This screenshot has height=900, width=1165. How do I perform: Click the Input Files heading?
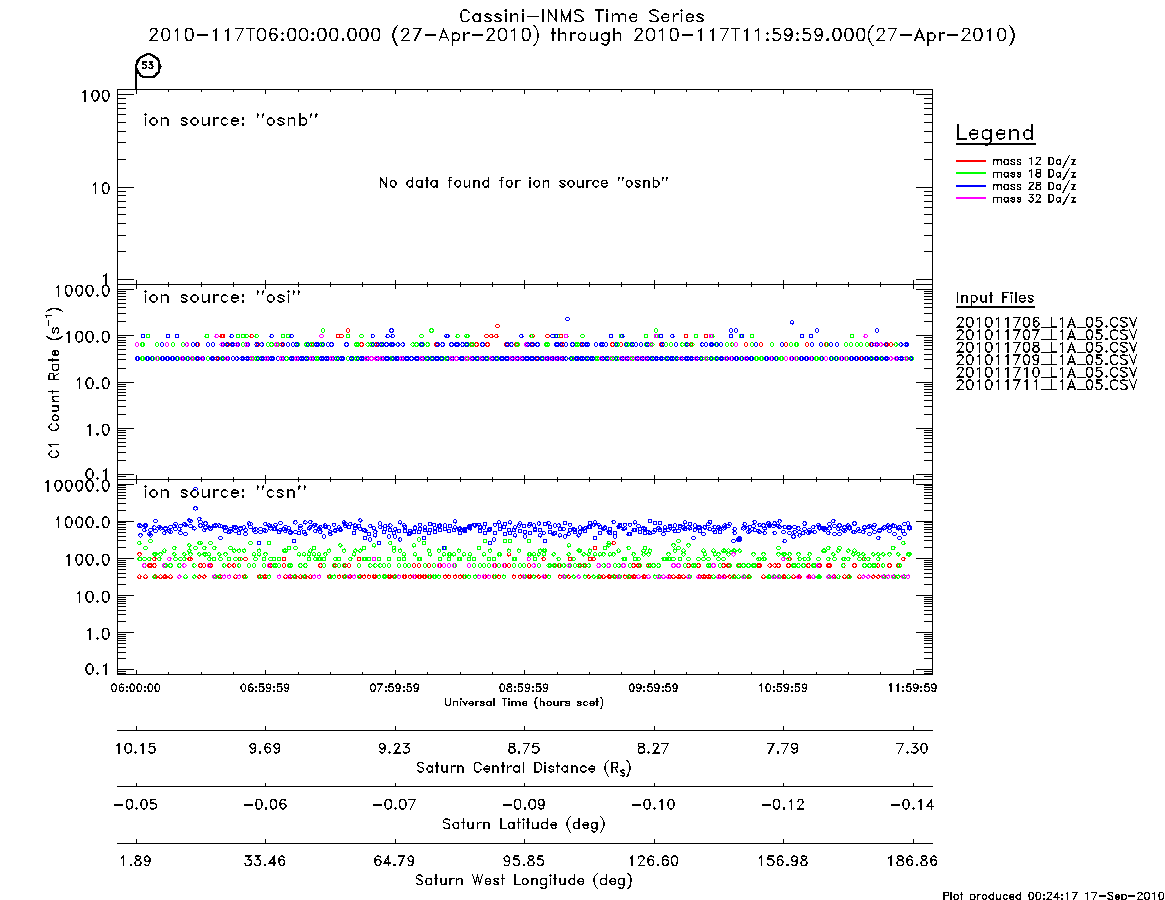995,298
